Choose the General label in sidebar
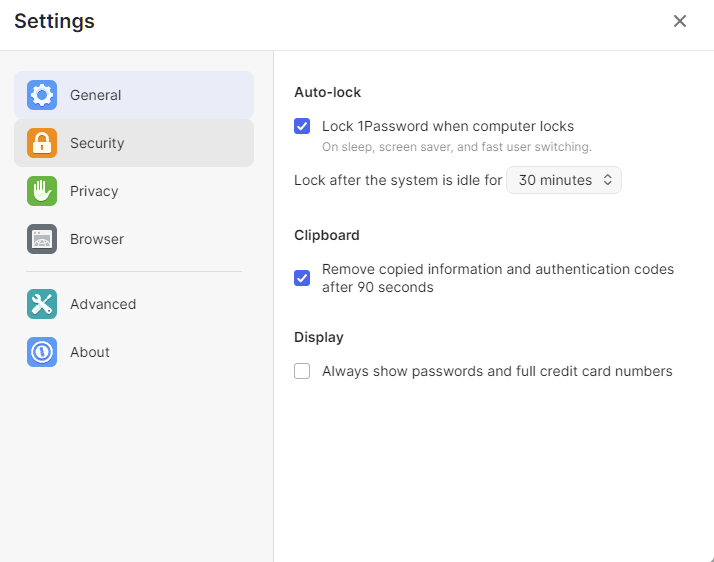 (95, 95)
